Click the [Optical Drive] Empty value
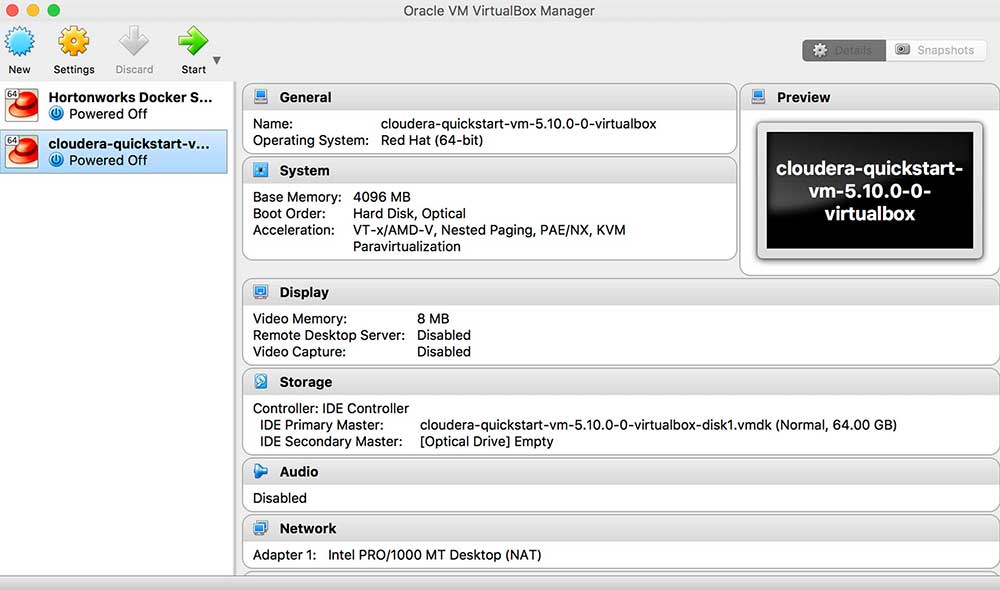This screenshot has height=590, width=1000. pyautogui.click(x=487, y=442)
